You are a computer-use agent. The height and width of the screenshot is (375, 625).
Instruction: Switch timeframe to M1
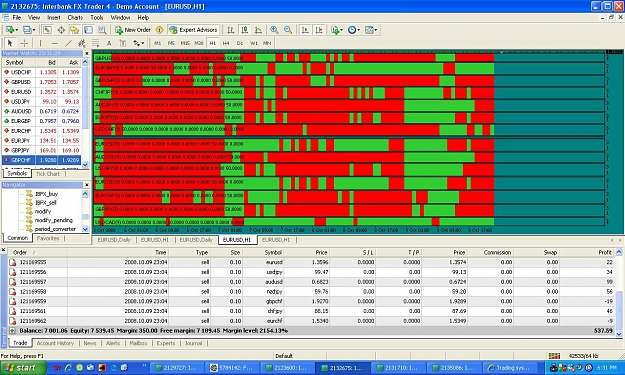[x=158, y=43]
